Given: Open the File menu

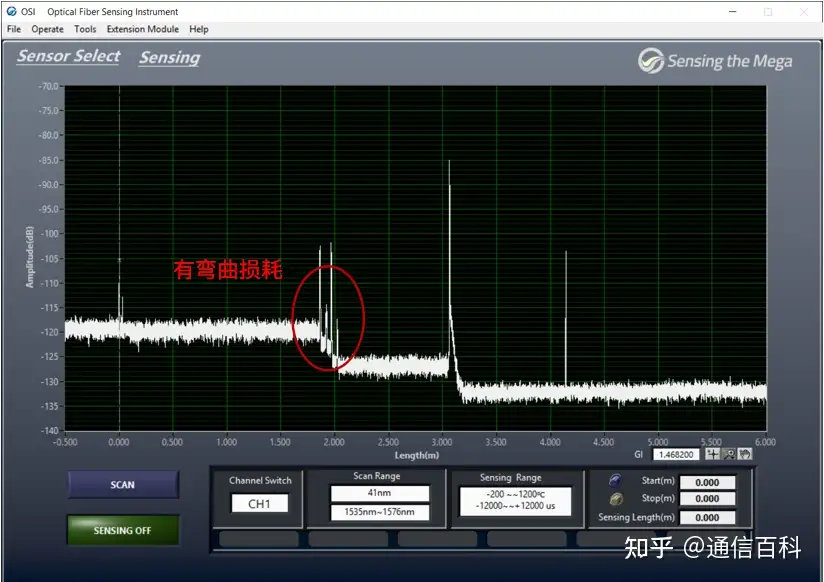Looking at the screenshot, I should point(14,29).
